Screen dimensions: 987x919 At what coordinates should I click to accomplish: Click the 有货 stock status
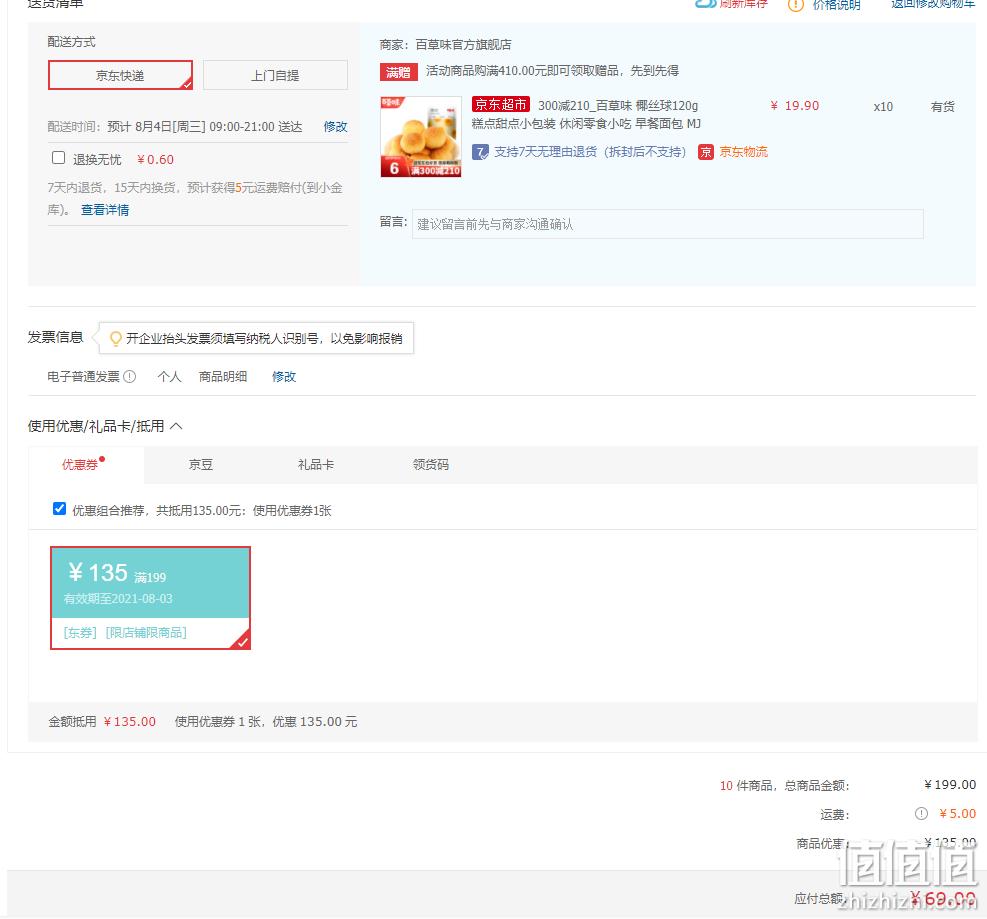click(943, 107)
